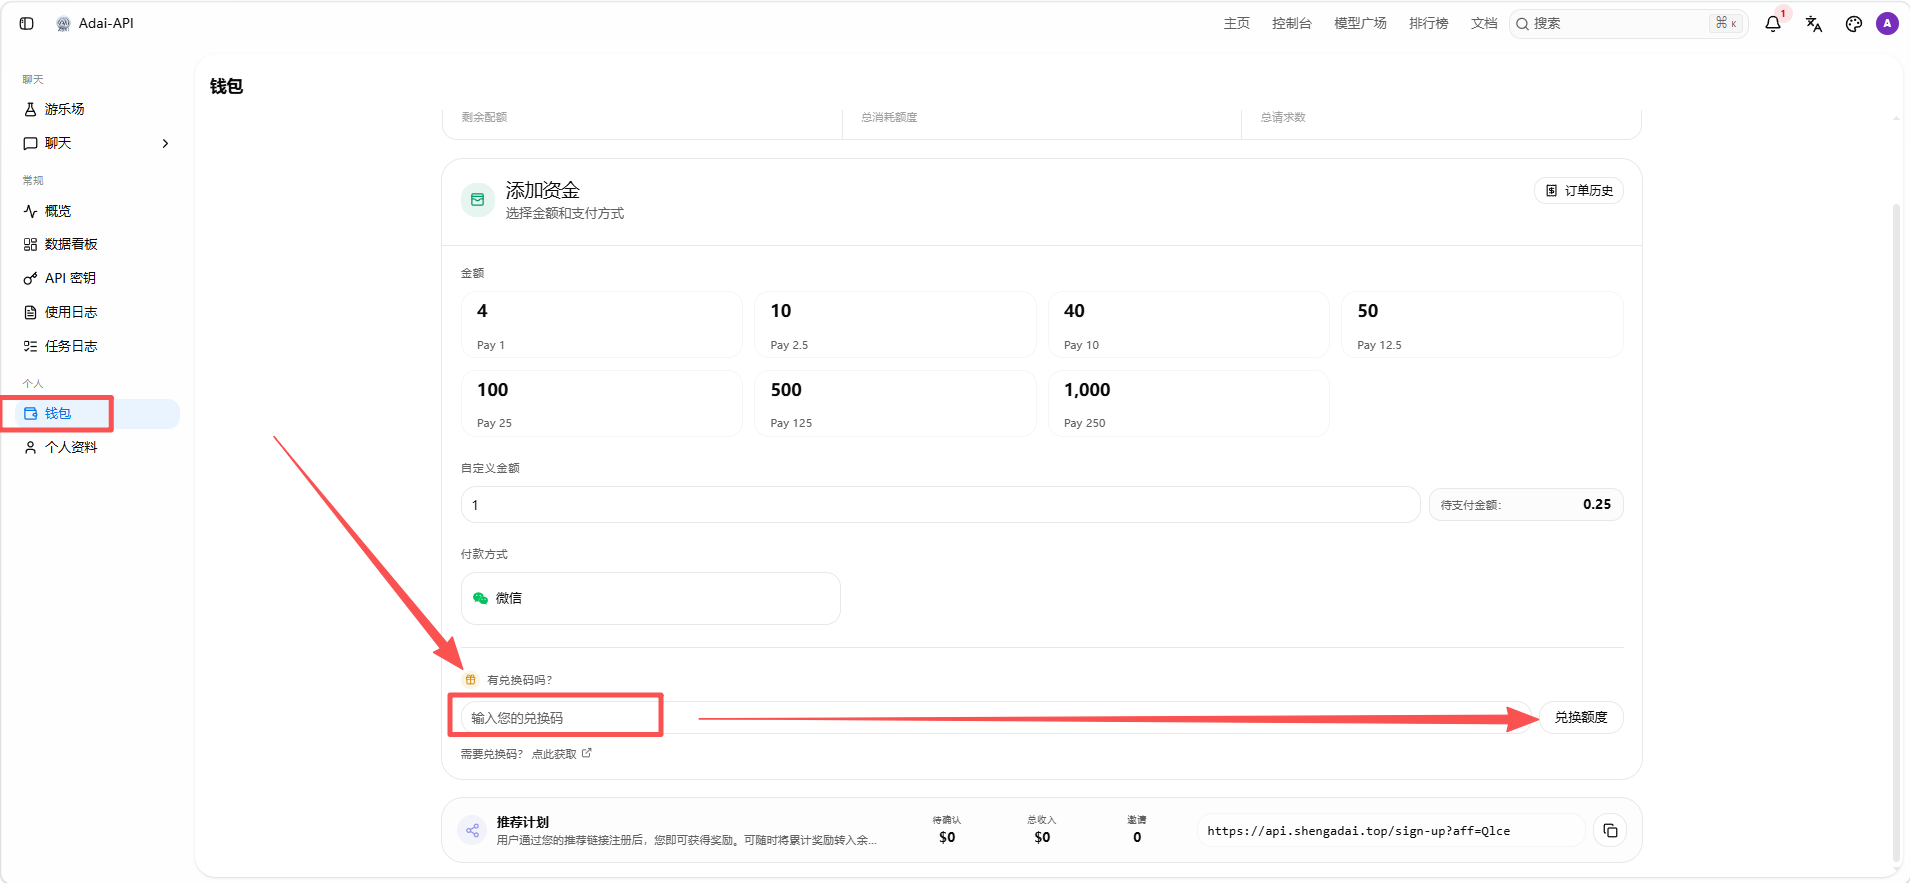The height and width of the screenshot is (883, 1910).
Task: Select the 100 amount option
Action: click(602, 403)
